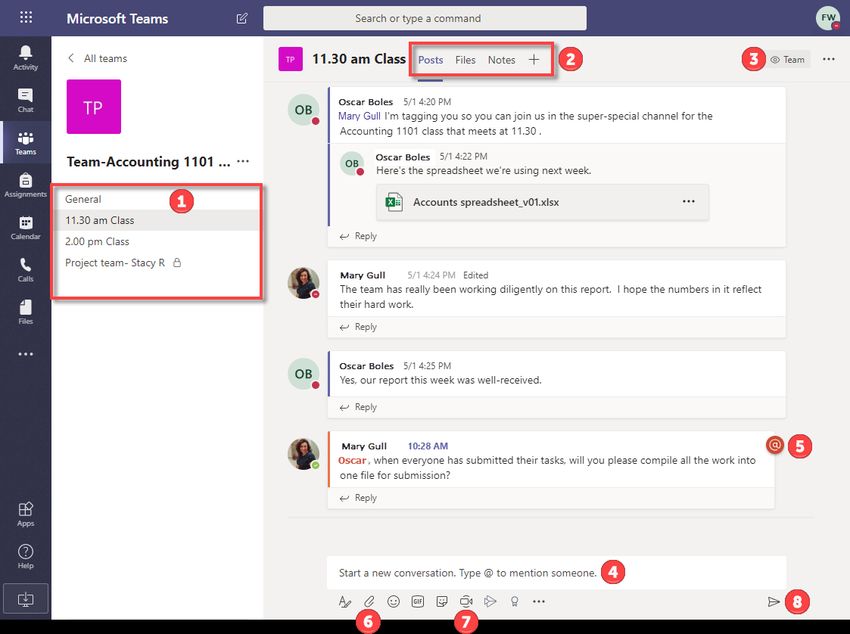
Task: Open more options for Team-Accounting 1101
Action: (x=243, y=161)
